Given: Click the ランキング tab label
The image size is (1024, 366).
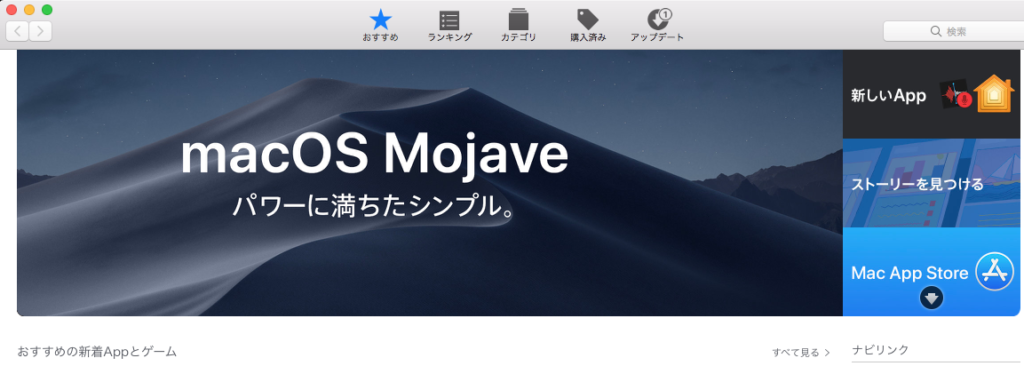Looking at the screenshot, I should (x=449, y=38).
